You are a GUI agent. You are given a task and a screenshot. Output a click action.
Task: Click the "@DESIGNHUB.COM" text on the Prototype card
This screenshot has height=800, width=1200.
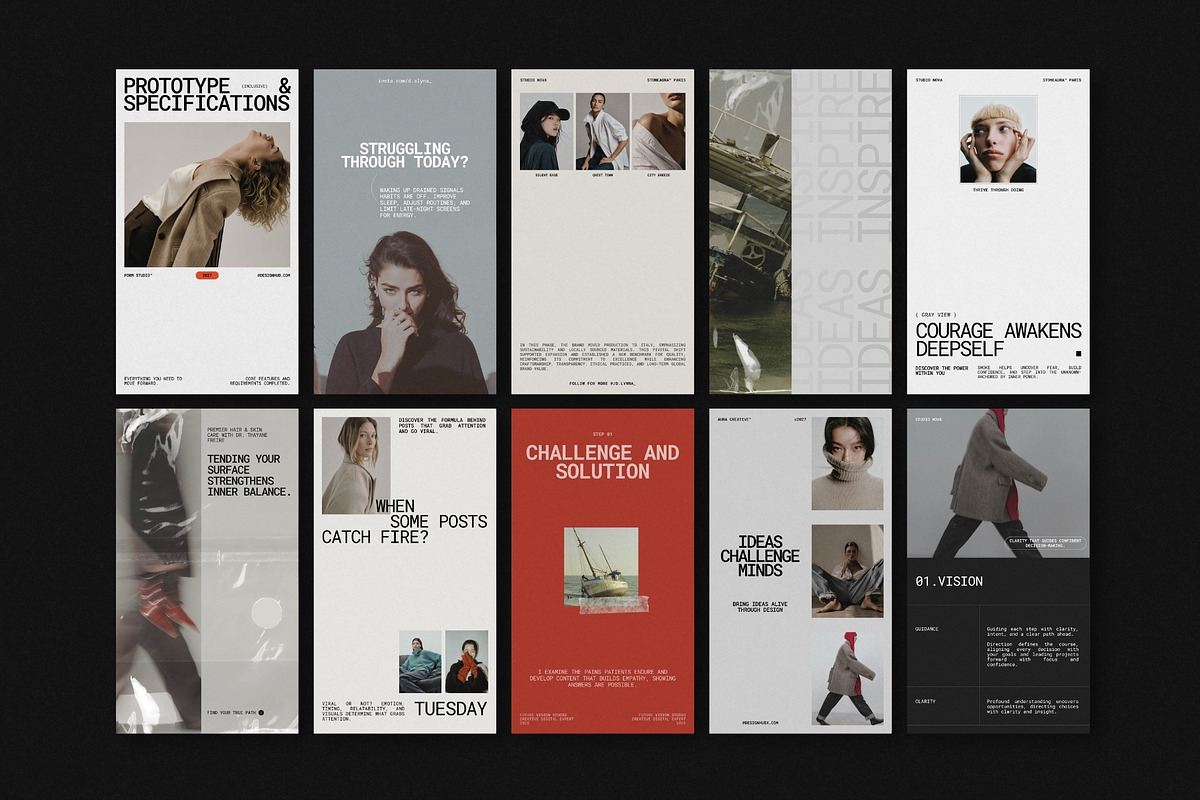(x=273, y=275)
